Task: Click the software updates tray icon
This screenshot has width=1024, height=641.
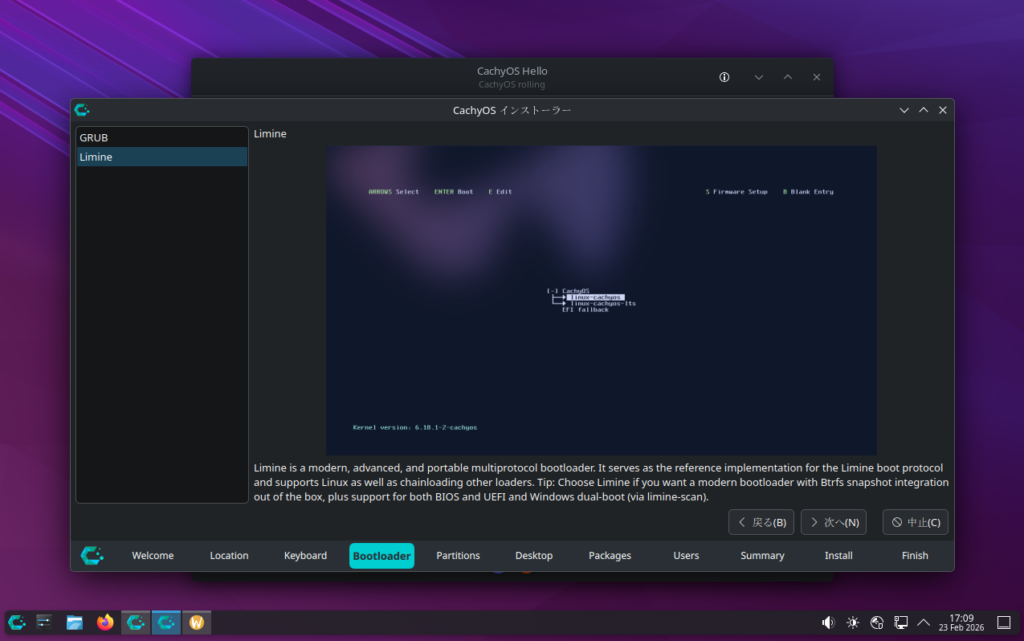Action: tap(876, 622)
